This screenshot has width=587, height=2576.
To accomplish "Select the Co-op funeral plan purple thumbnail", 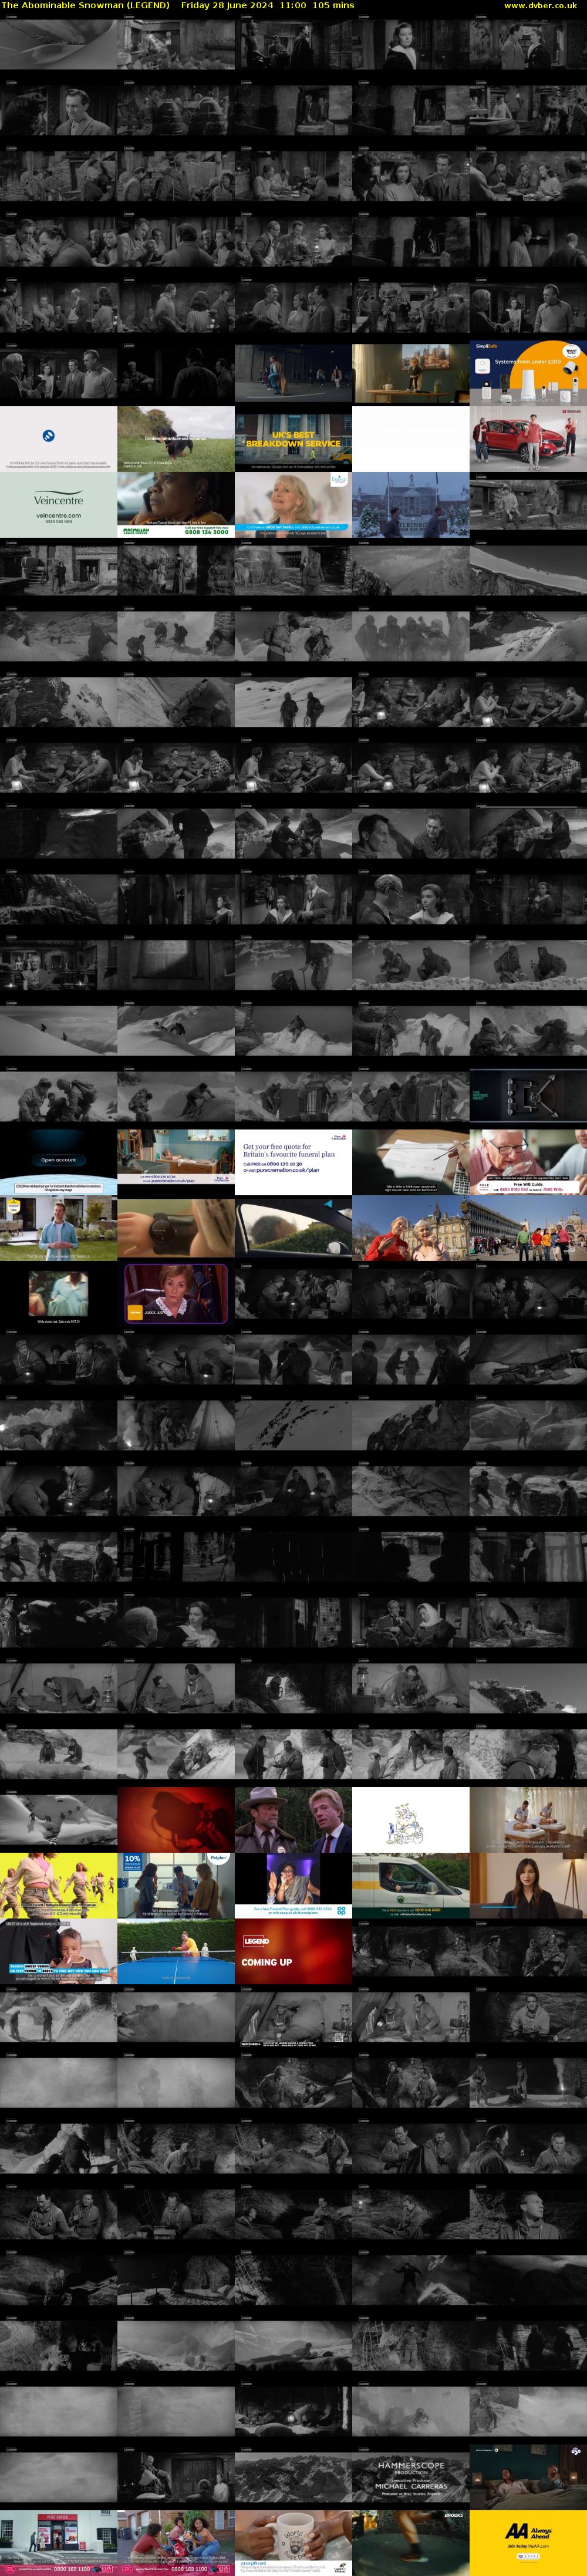I will coord(293,1887).
